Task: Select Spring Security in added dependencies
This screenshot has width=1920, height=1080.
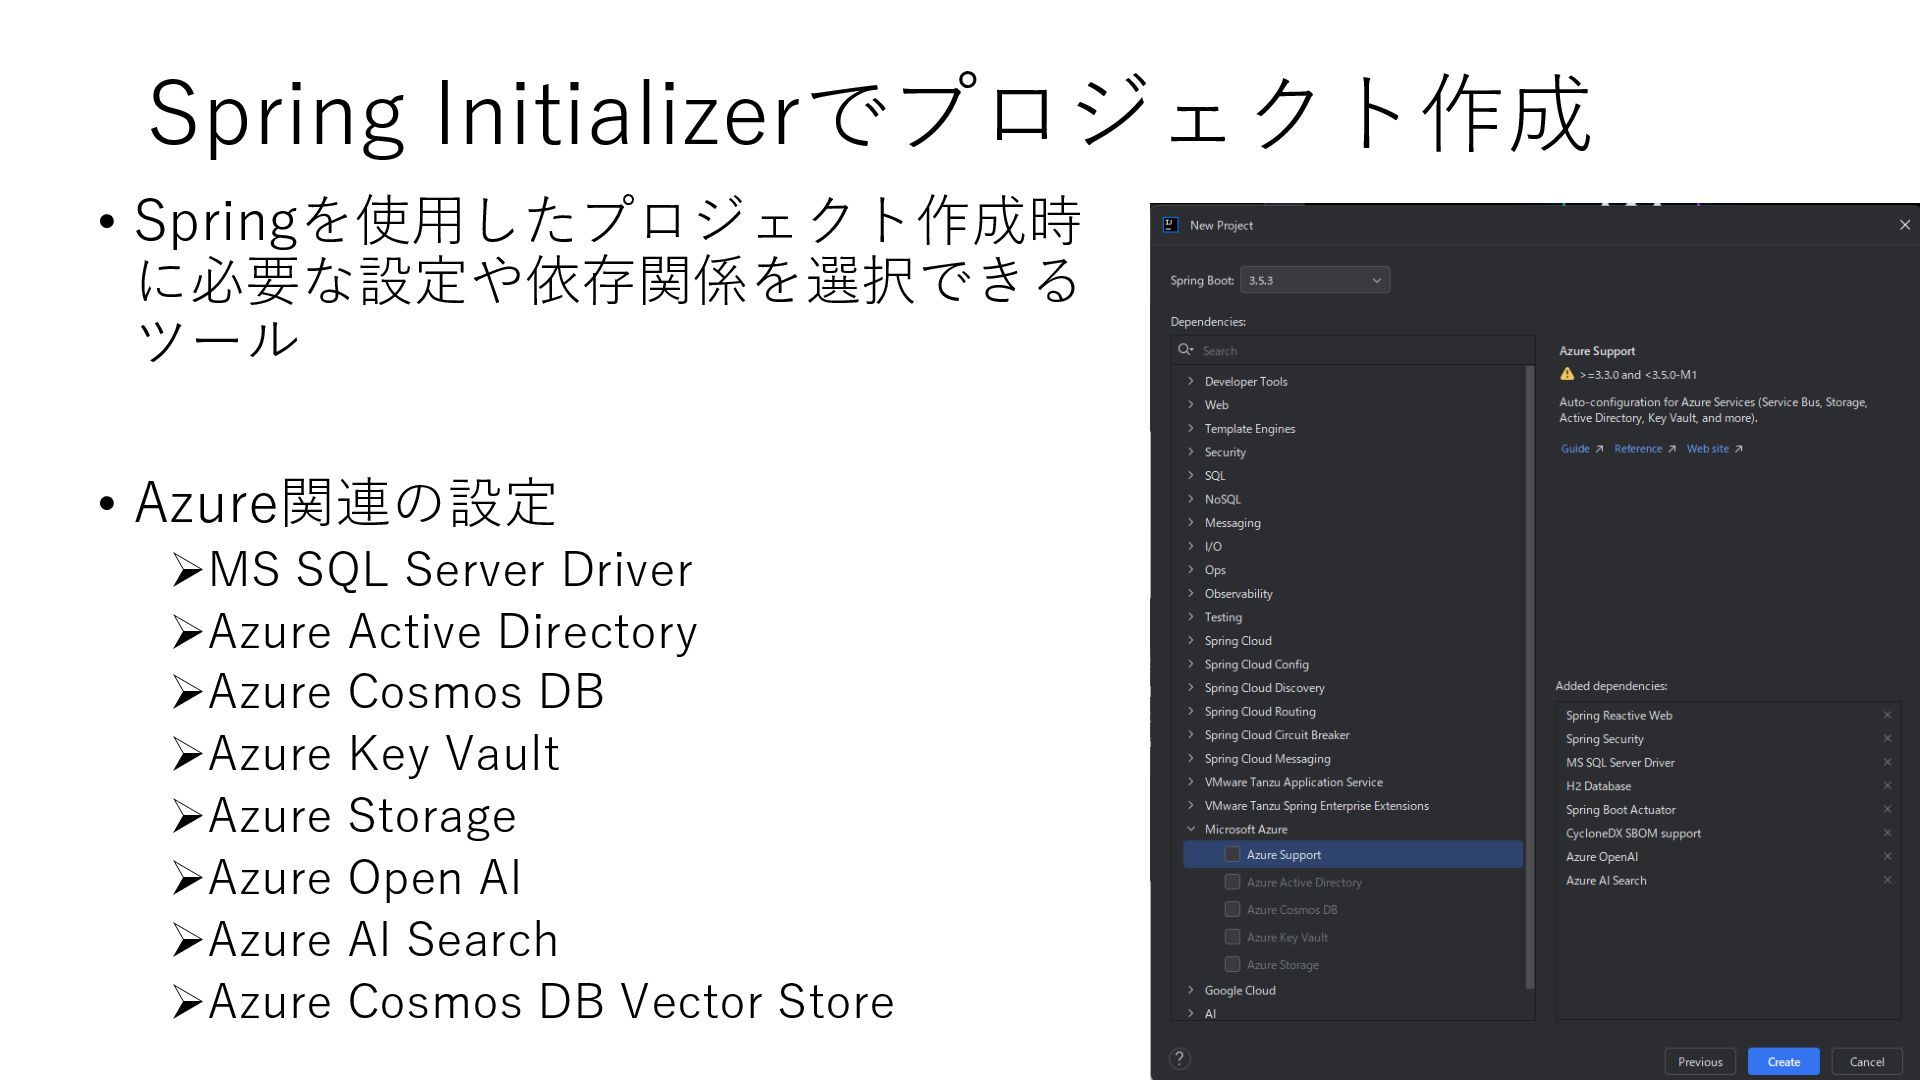Action: click(1604, 739)
